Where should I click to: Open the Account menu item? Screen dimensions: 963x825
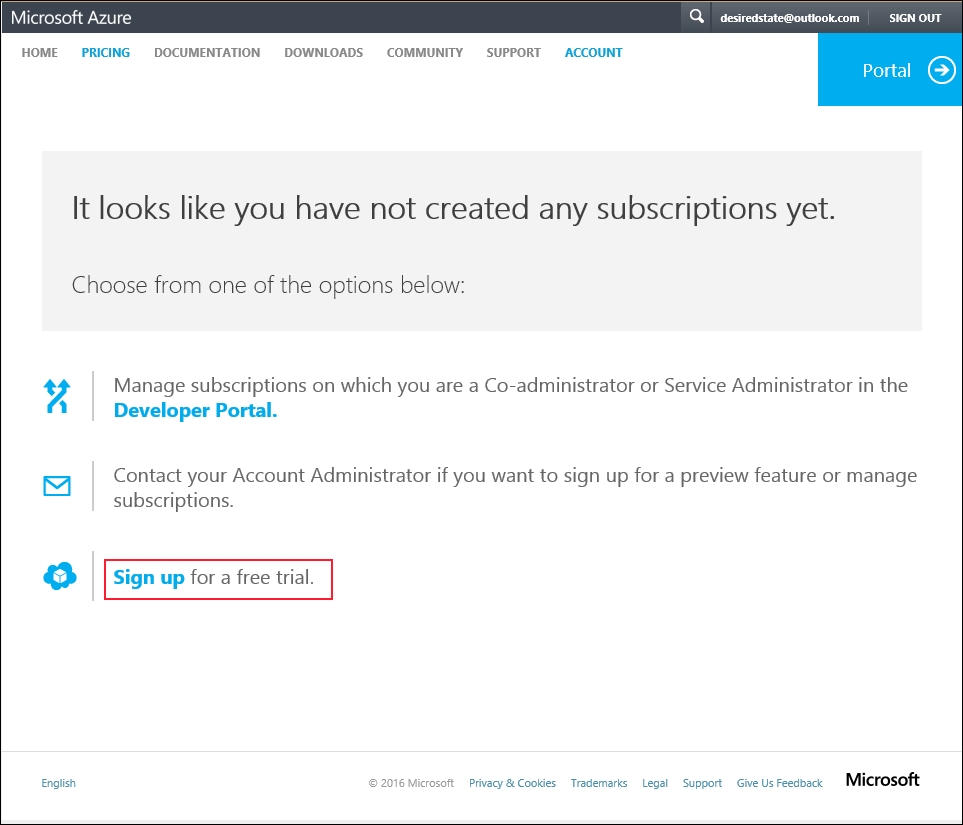[x=593, y=53]
